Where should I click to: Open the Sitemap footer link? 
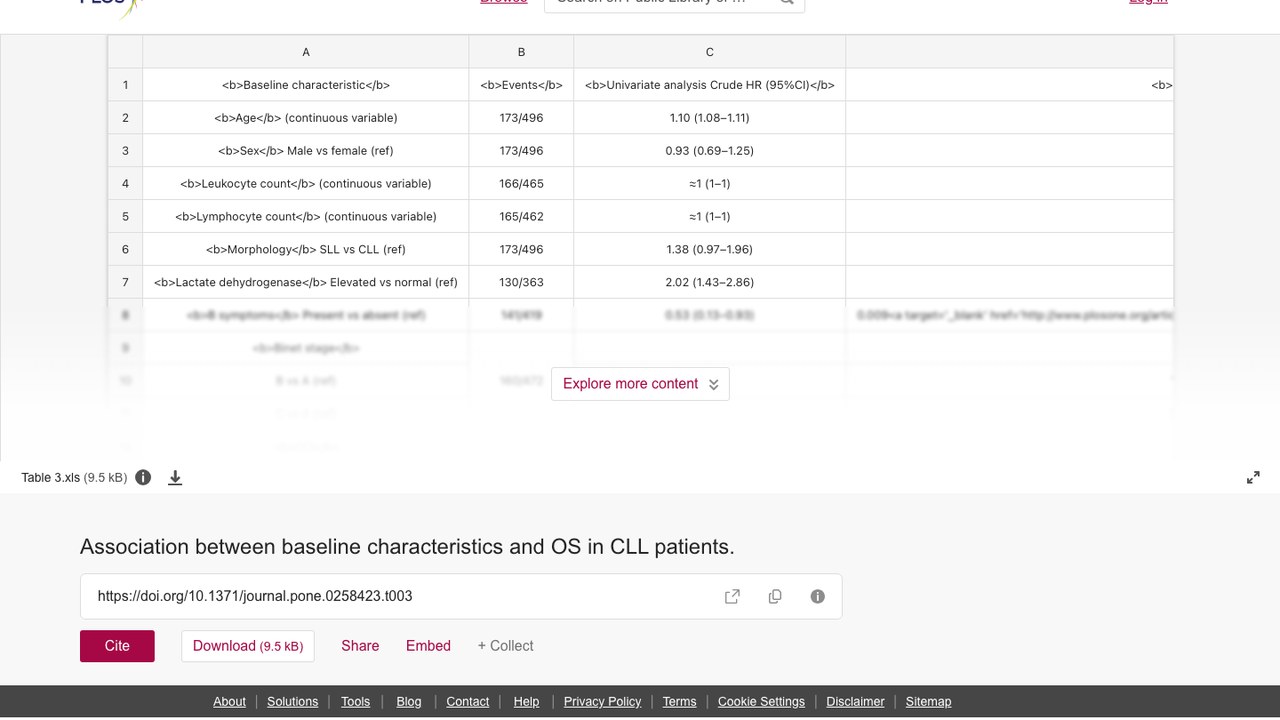[x=928, y=702]
